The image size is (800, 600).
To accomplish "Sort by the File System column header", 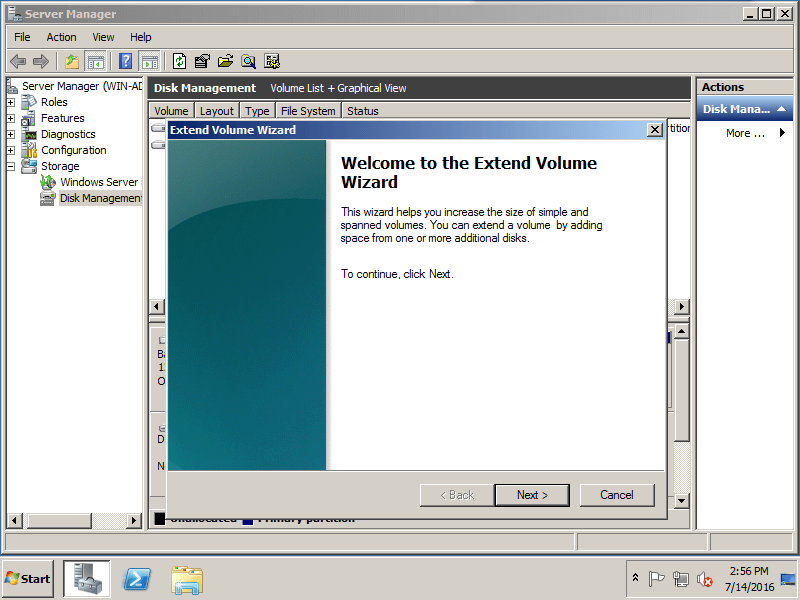I will 308,111.
